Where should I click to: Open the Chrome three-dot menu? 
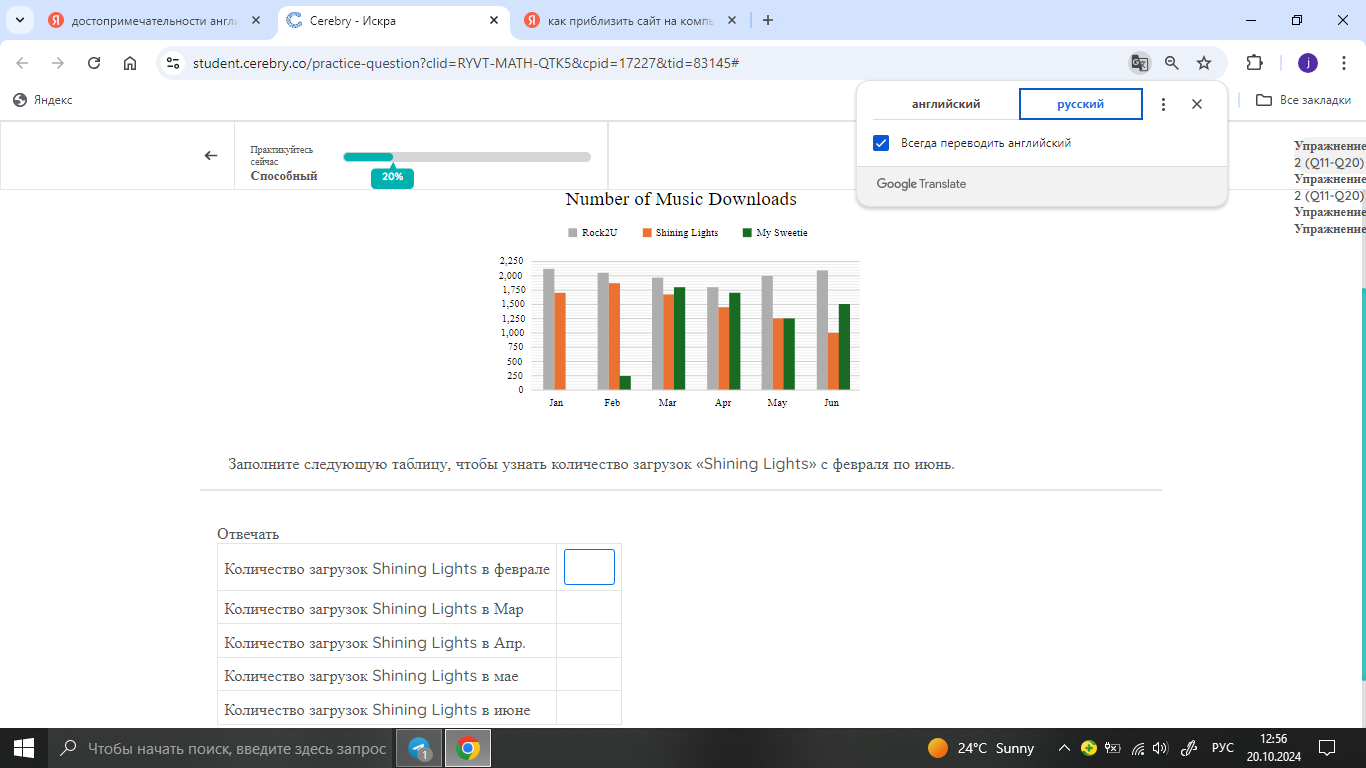click(x=1343, y=63)
